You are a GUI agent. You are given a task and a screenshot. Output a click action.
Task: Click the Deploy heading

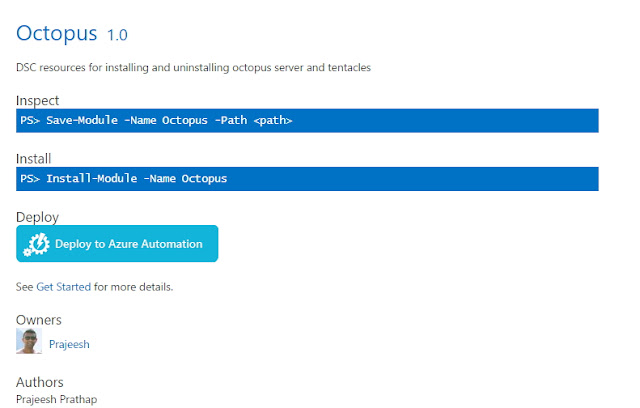38,217
